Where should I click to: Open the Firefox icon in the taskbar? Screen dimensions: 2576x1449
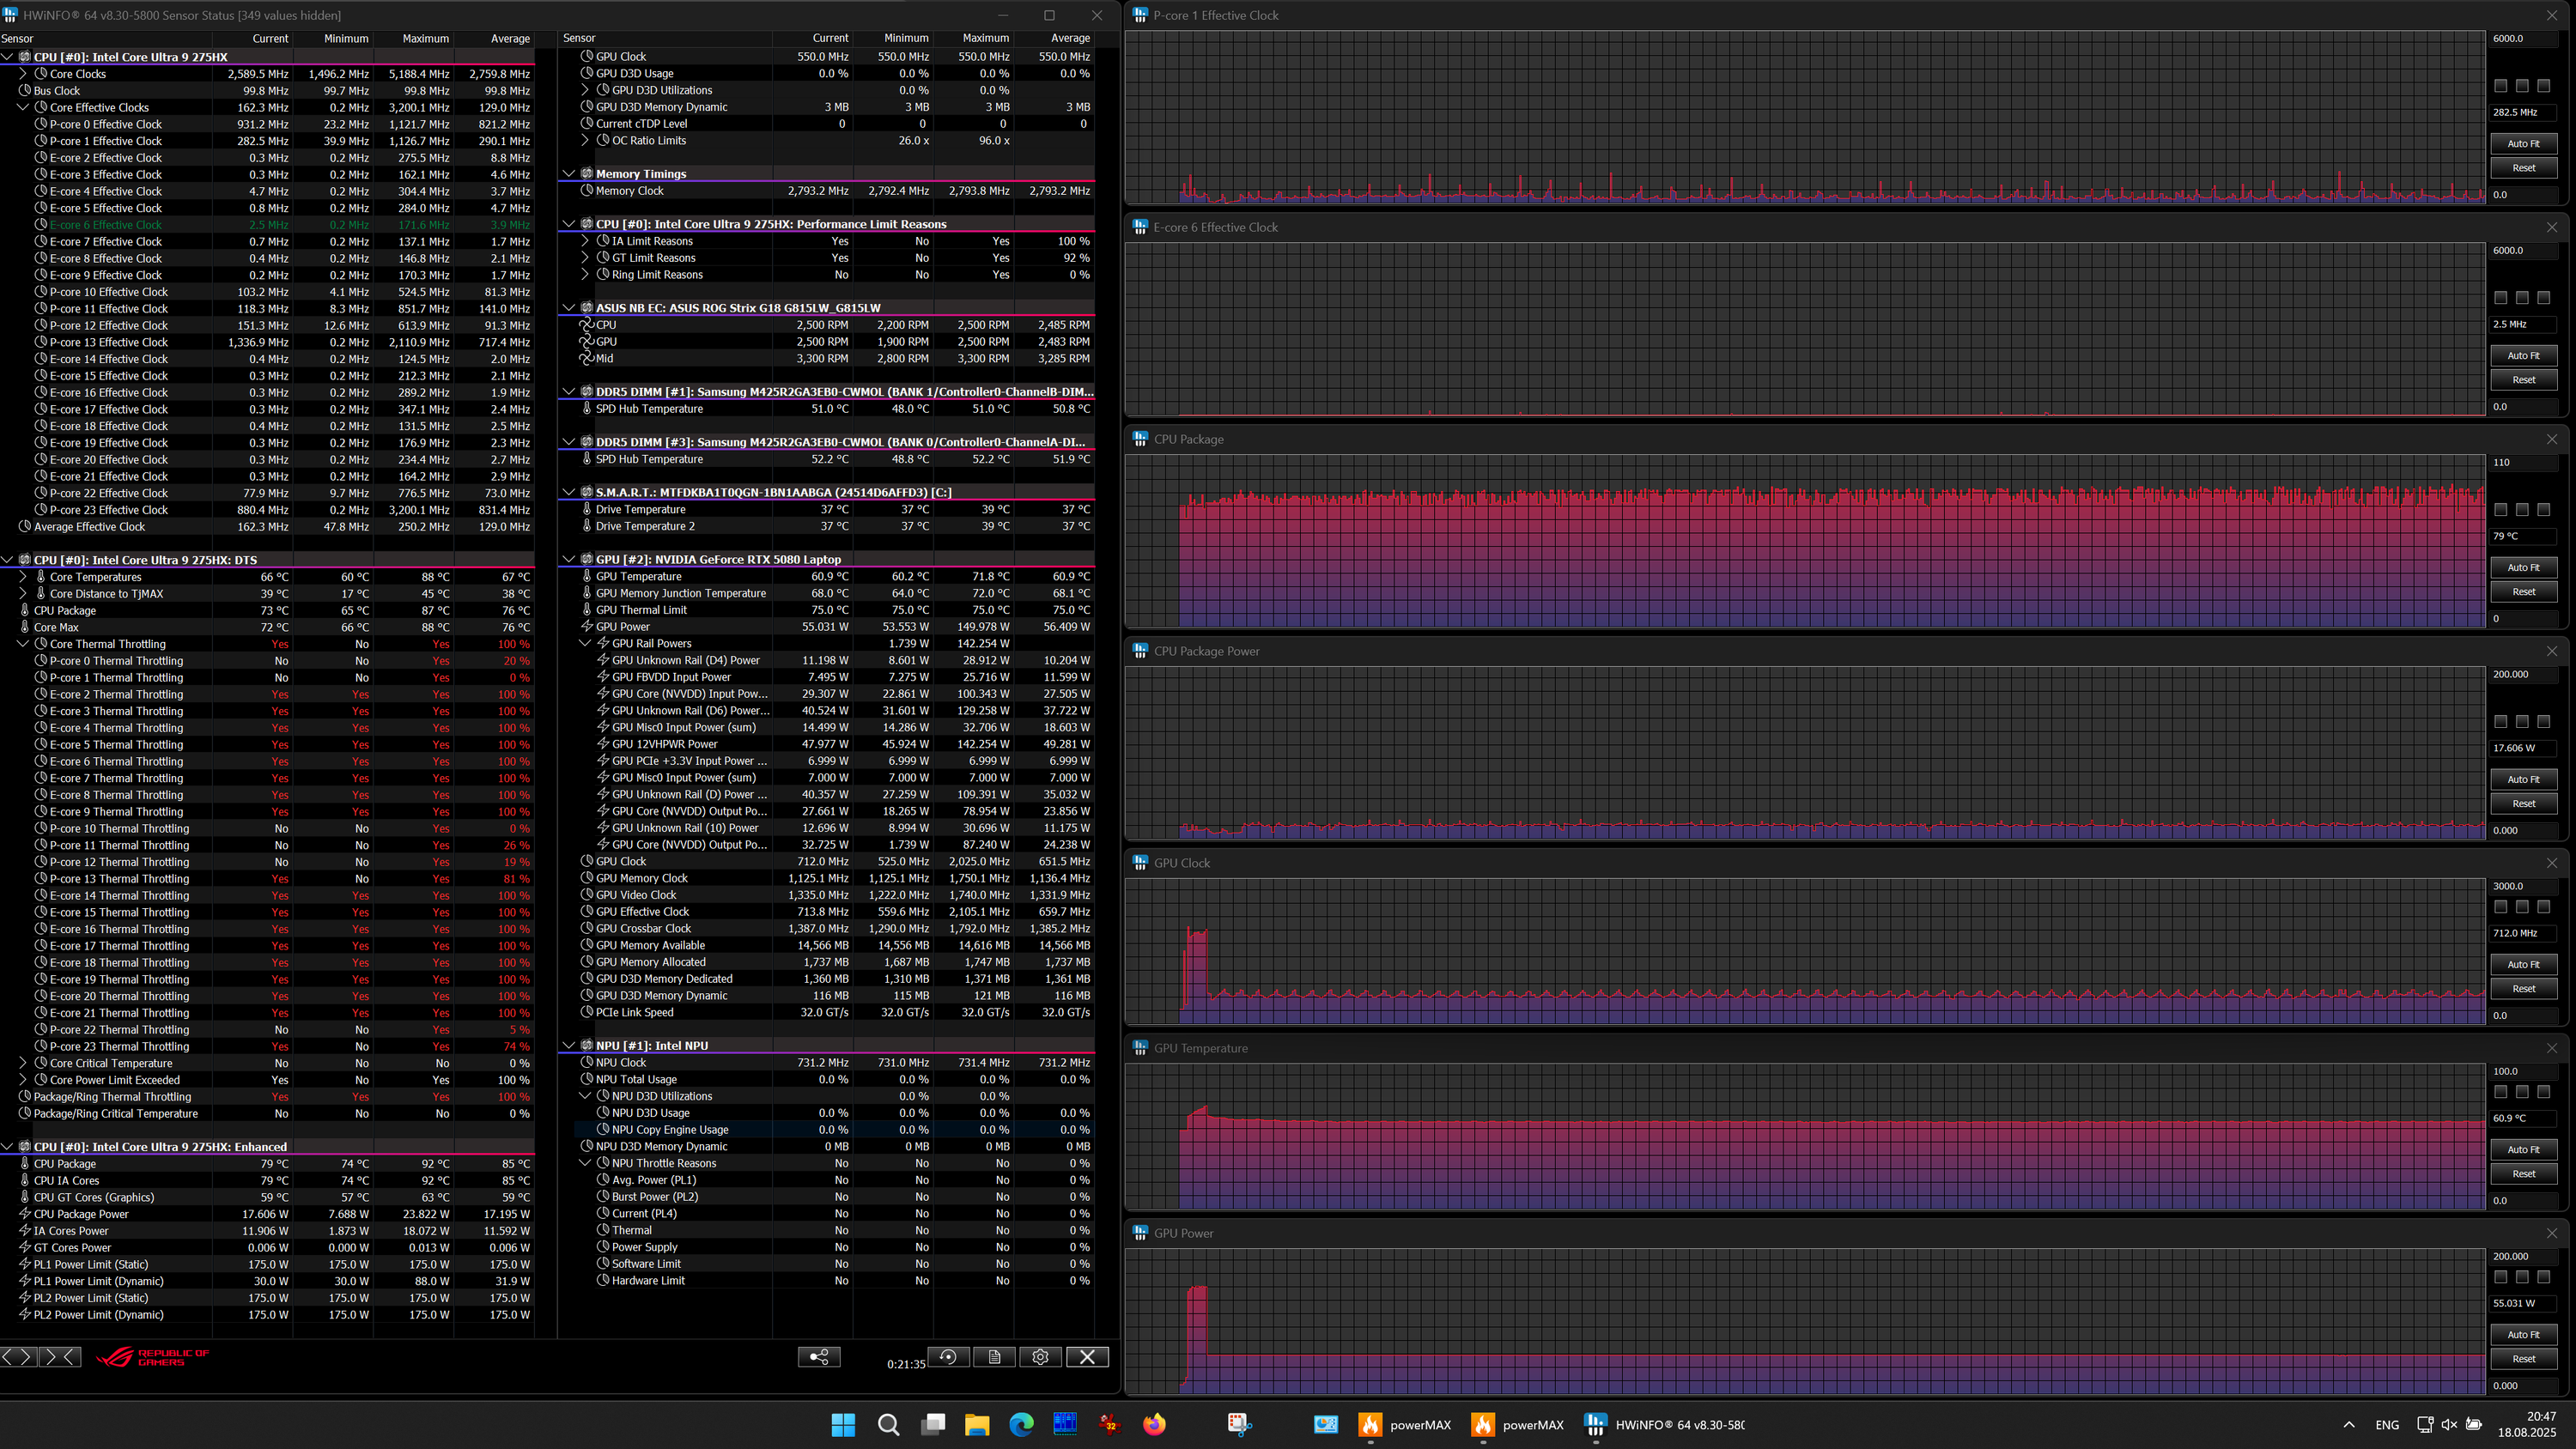coord(1154,1424)
